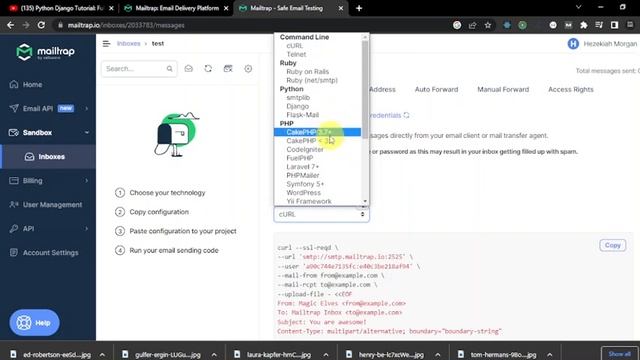Viewport: 640px width, 360px height.
Task: Click the share page icon in address bar
Action: coord(473,25)
